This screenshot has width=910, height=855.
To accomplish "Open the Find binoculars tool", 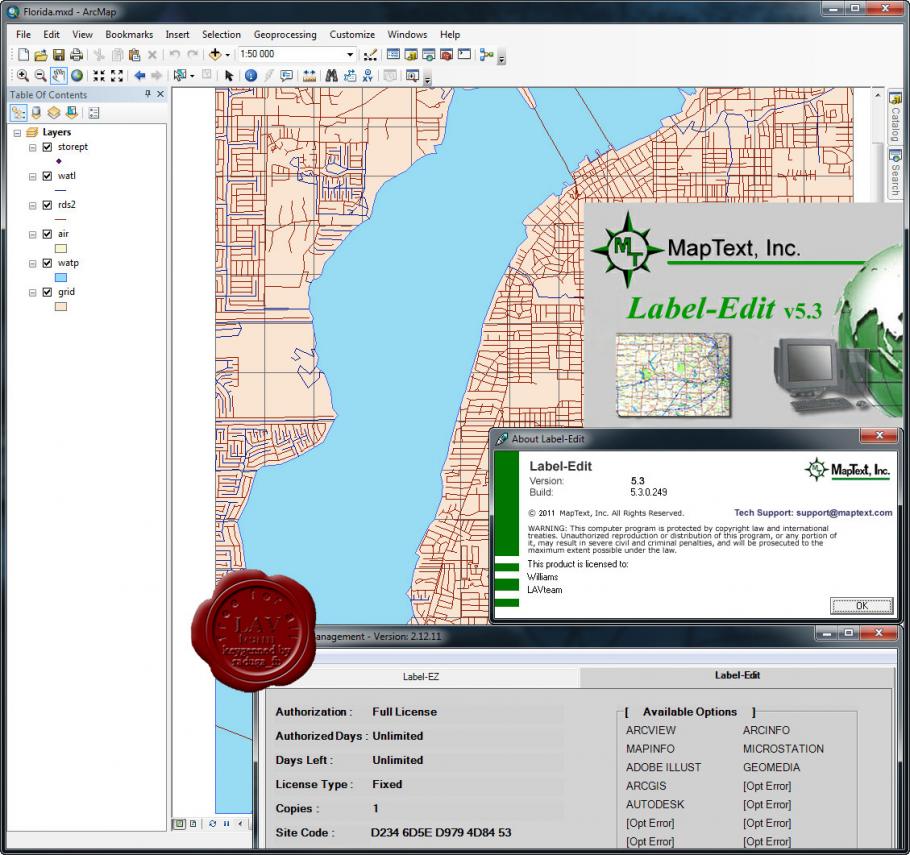I will coord(330,75).
